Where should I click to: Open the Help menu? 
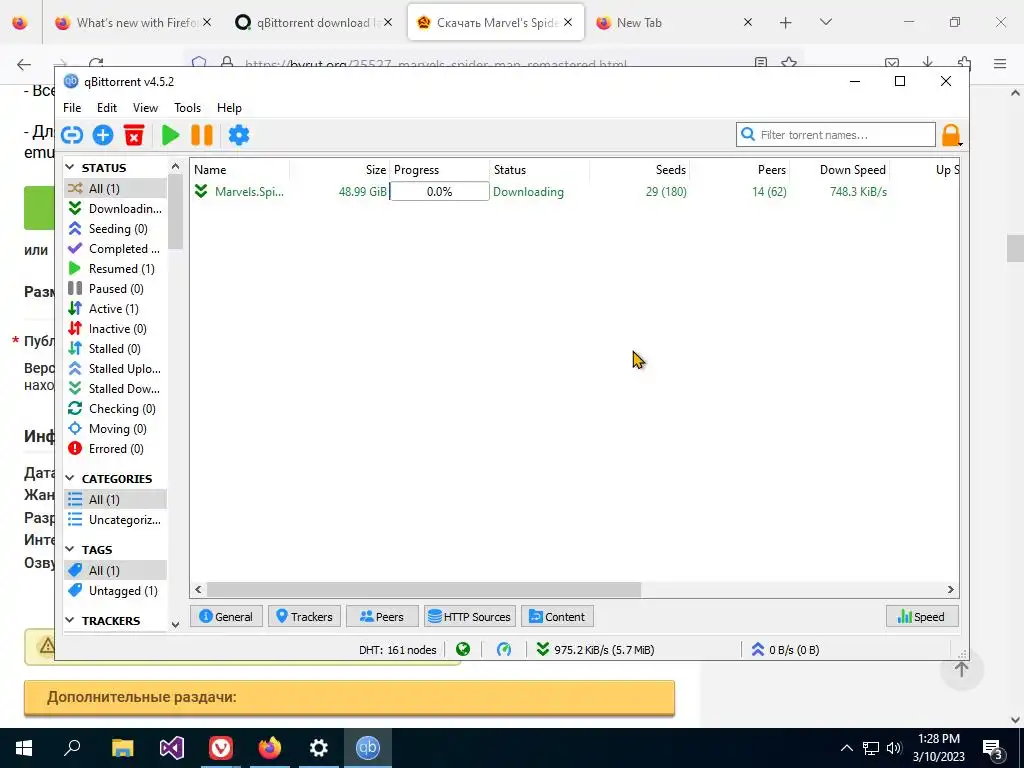[229, 108]
